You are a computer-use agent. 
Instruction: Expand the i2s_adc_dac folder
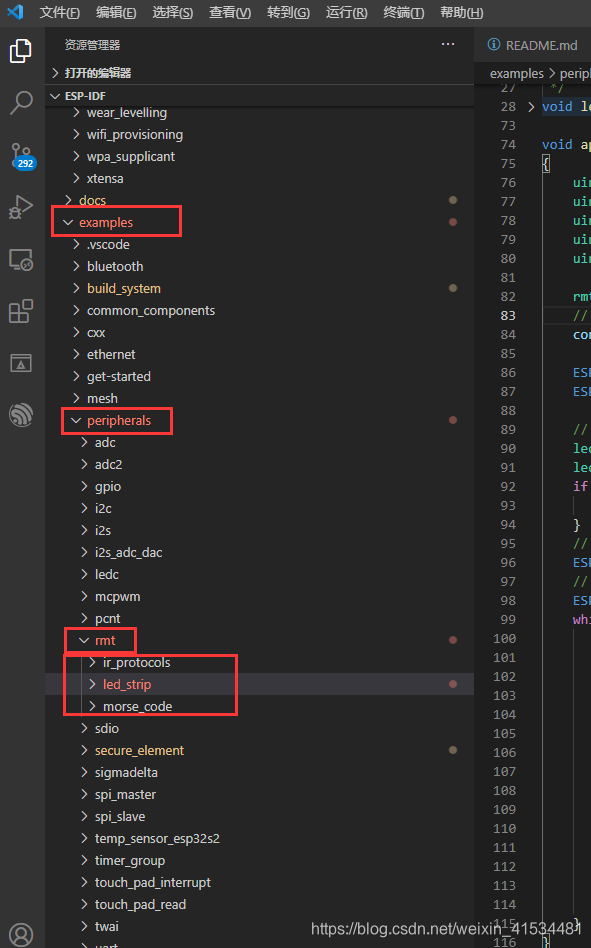(260, 552)
